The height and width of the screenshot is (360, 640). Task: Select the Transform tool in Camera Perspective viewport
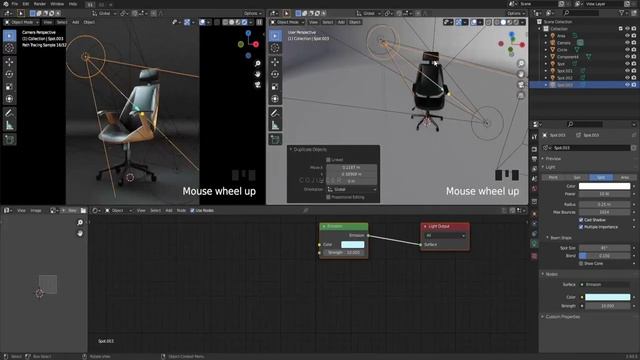click(x=9, y=99)
